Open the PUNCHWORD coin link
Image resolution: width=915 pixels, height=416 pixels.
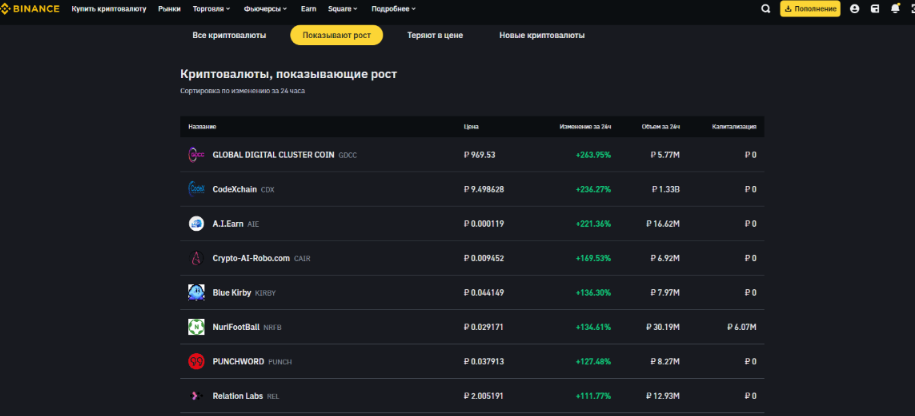pyautogui.click(x=238, y=362)
